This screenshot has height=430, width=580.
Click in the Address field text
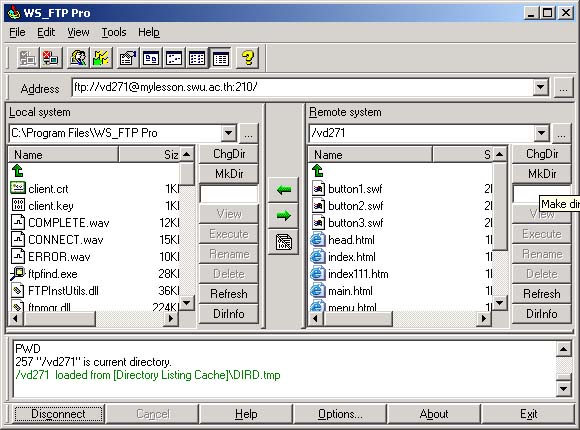coord(302,87)
